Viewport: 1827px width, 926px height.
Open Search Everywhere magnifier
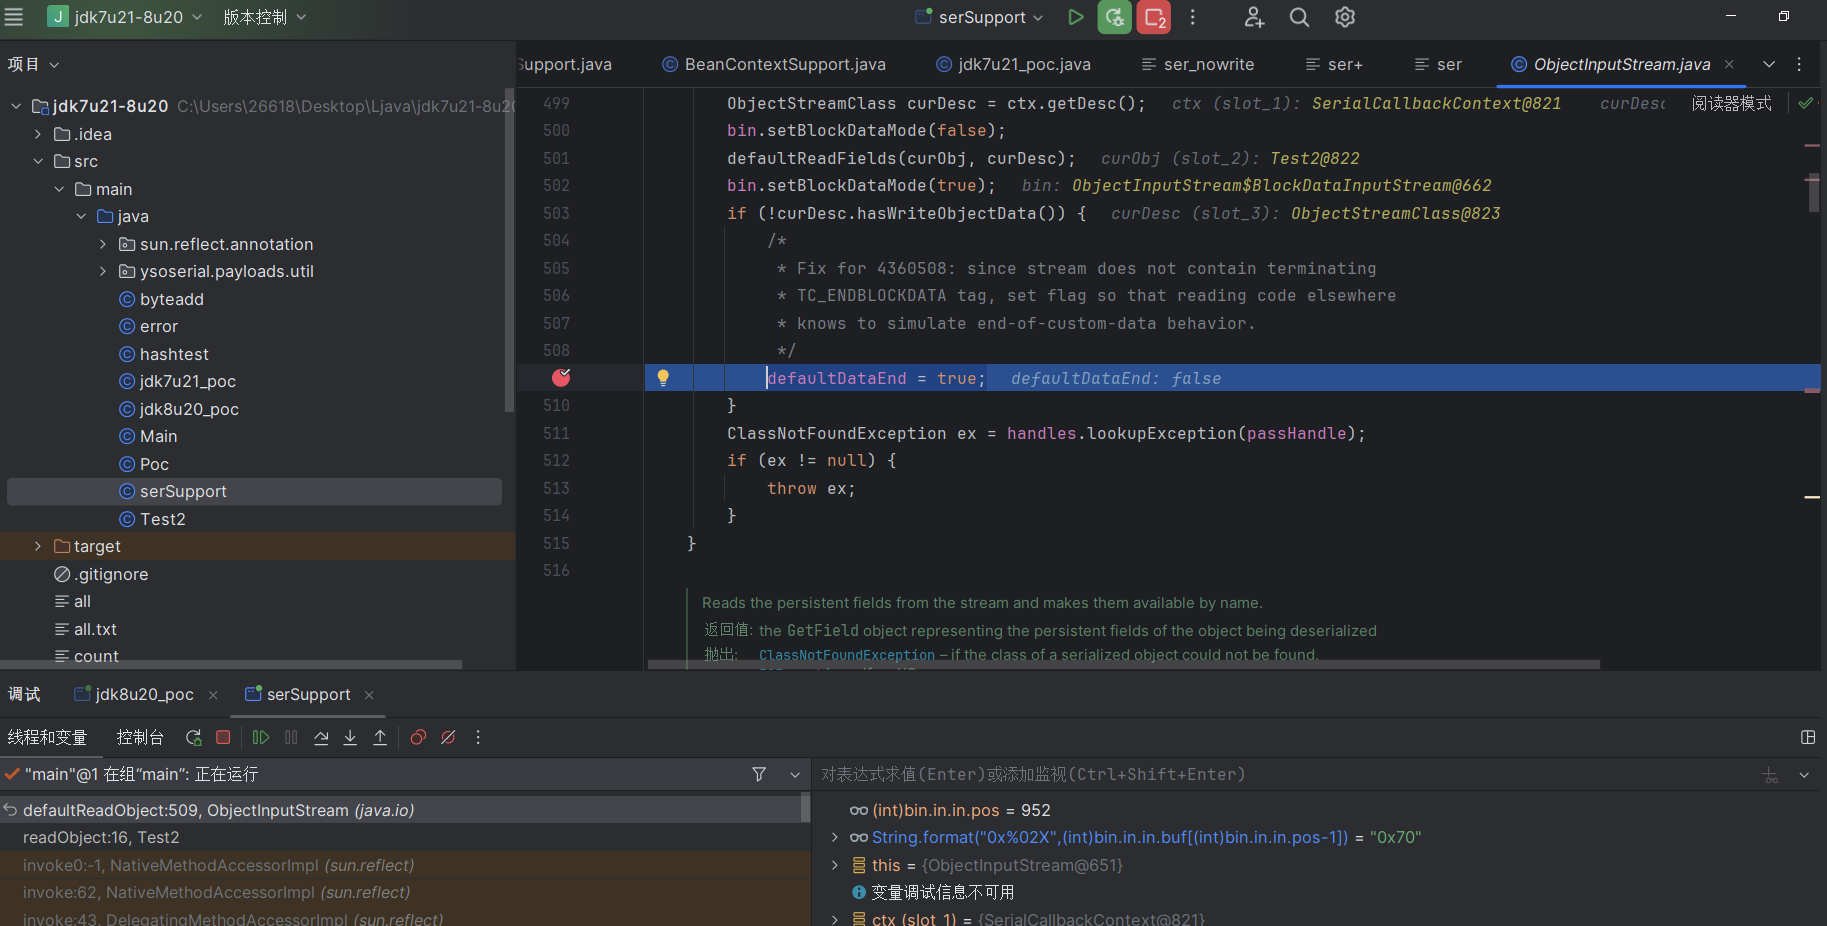(1299, 17)
